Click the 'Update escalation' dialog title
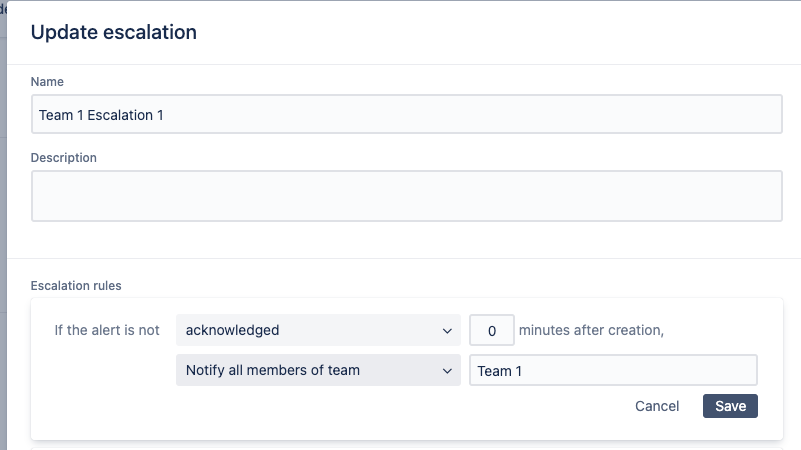 113,32
